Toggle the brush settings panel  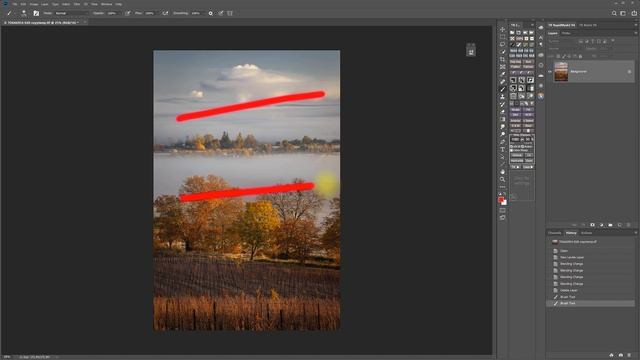[x=36, y=13]
